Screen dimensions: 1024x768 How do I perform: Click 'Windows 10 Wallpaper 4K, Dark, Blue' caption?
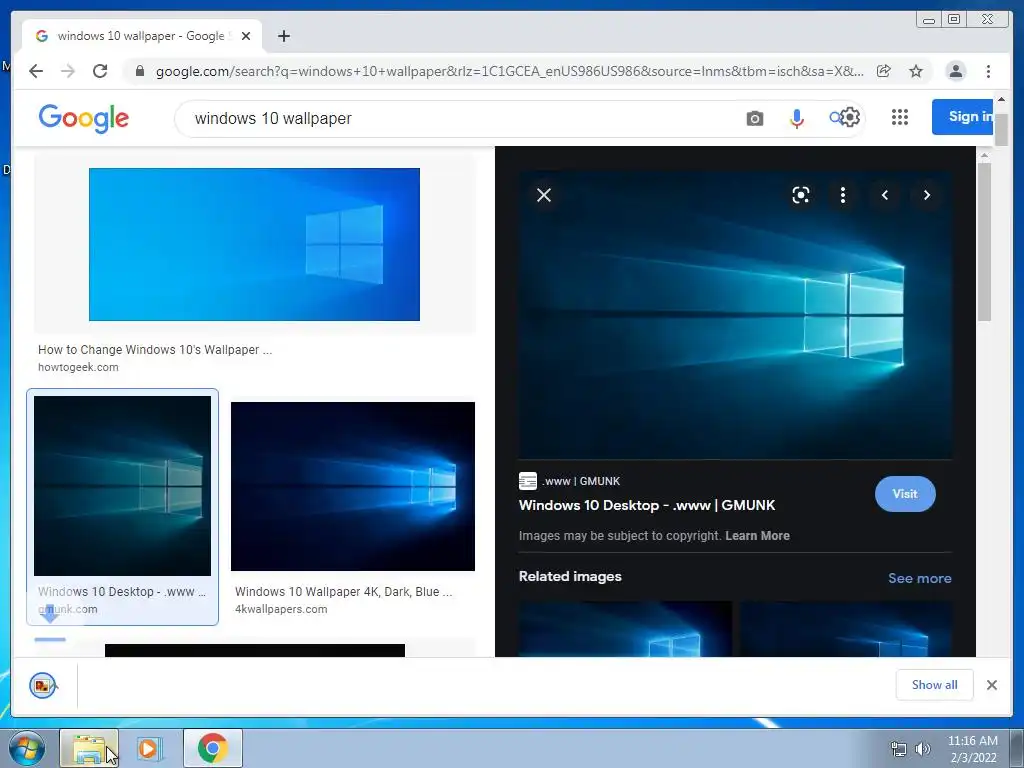344,592
